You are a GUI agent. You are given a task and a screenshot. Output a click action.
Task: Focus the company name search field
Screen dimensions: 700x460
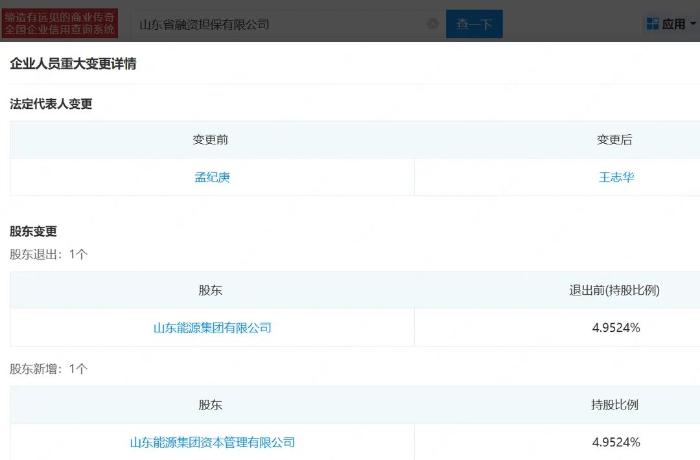280,24
